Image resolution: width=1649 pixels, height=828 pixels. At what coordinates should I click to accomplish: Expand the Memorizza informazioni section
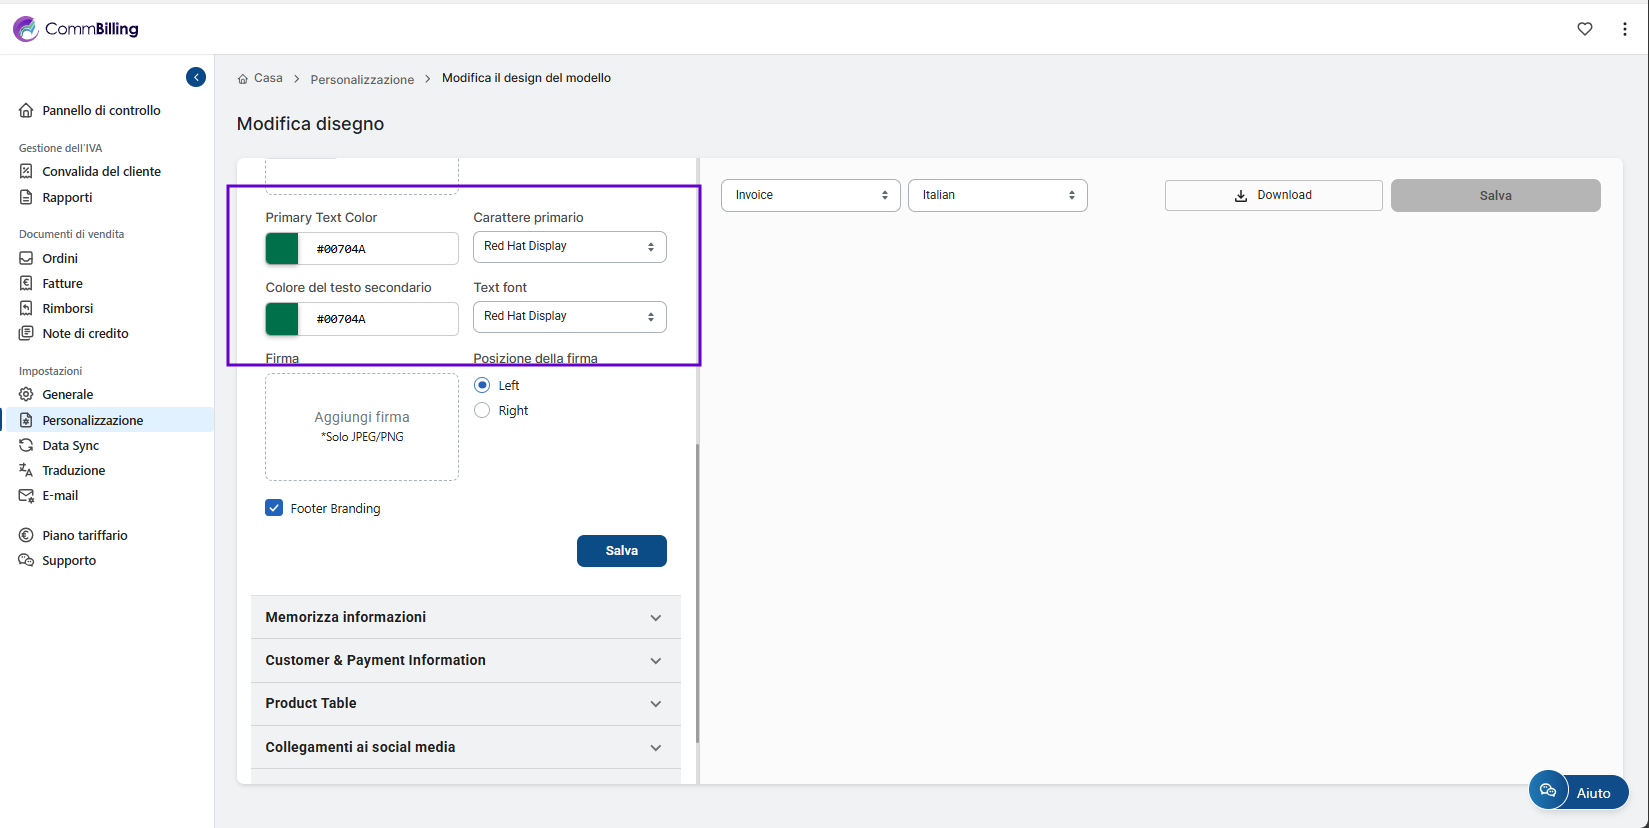click(x=465, y=617)
